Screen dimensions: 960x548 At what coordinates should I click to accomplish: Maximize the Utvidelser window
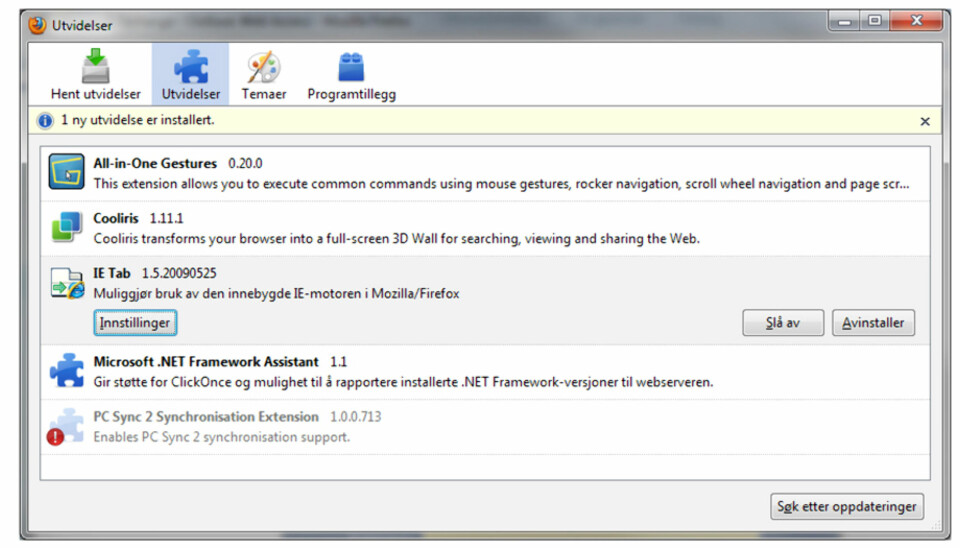tap(874, 21)
